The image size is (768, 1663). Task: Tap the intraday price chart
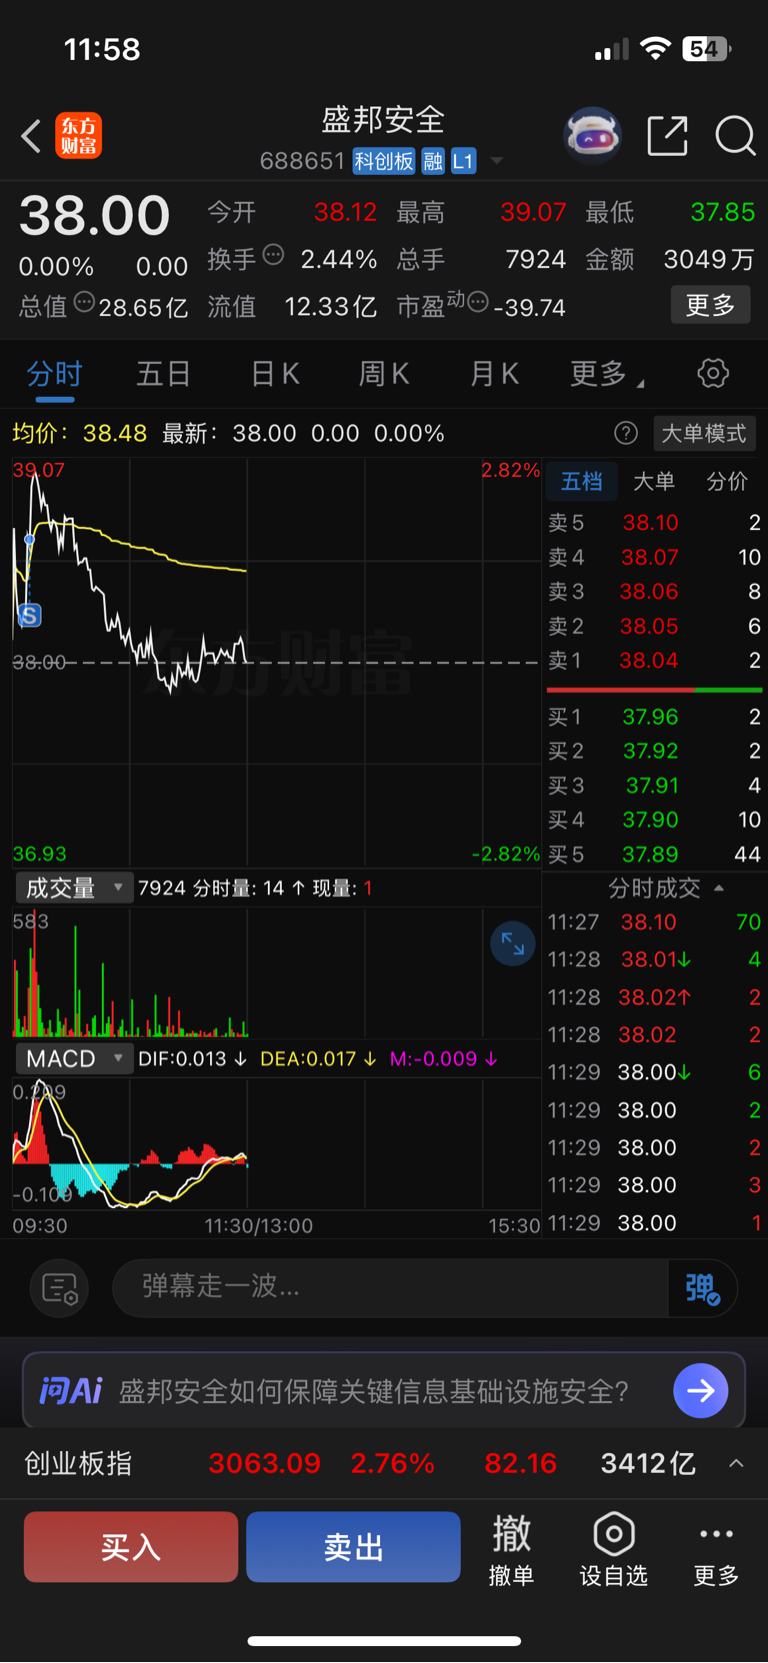[x=276, y=662]
